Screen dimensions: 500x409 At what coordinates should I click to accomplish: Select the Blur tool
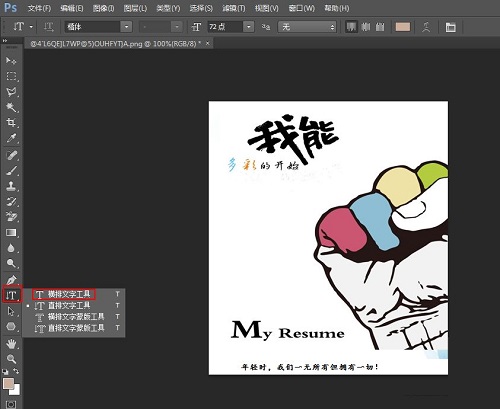pyautogui.click(x=11, y=248)
